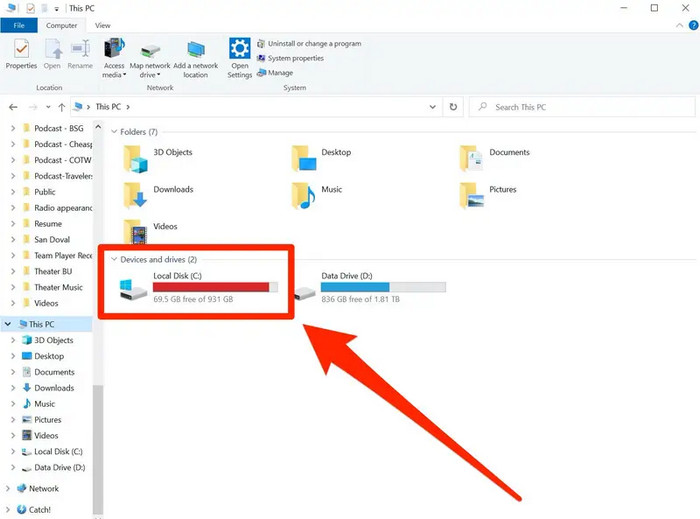Open Quick Access Toolbar customize dropdown
Image resolution: width=700 pixels, height=519 pixels.
point(57,8)
